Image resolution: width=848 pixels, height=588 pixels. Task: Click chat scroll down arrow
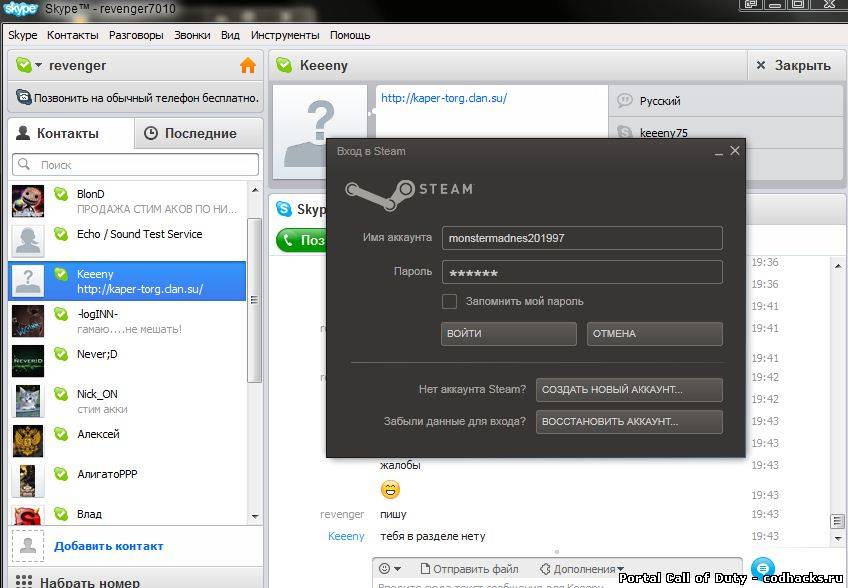[838, 538]
